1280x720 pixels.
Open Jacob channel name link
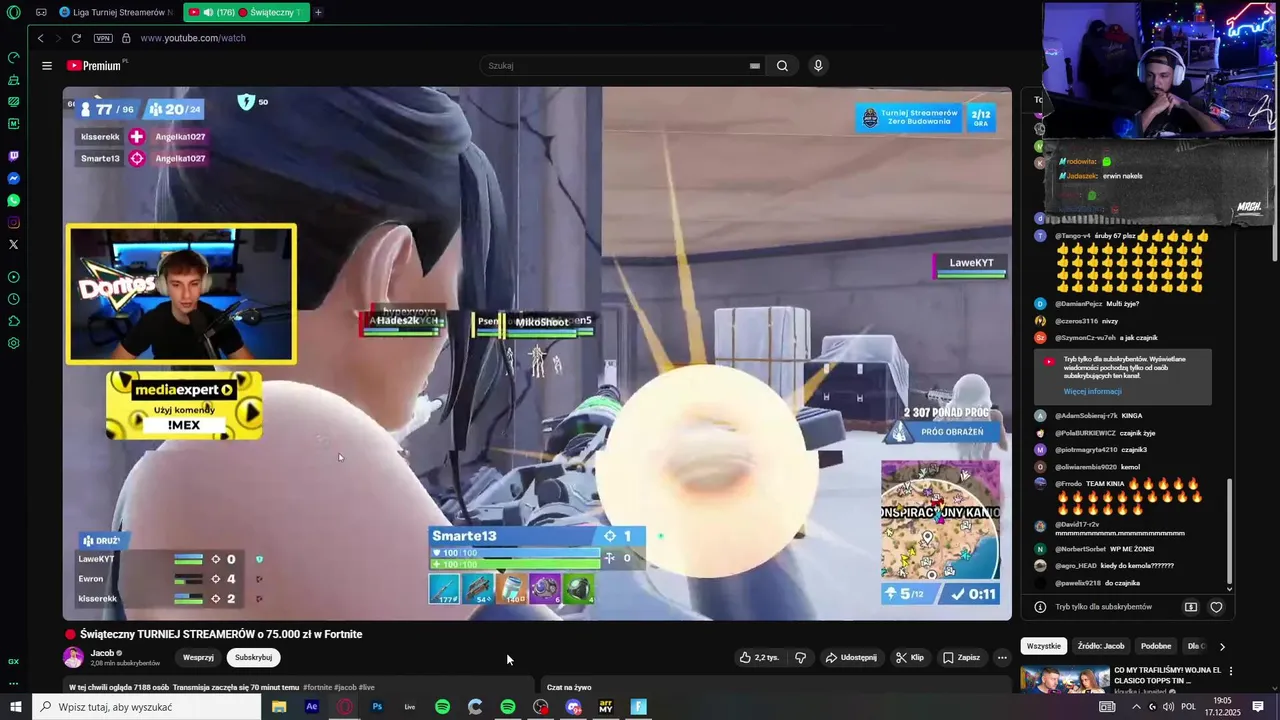(x=102, y=653)
